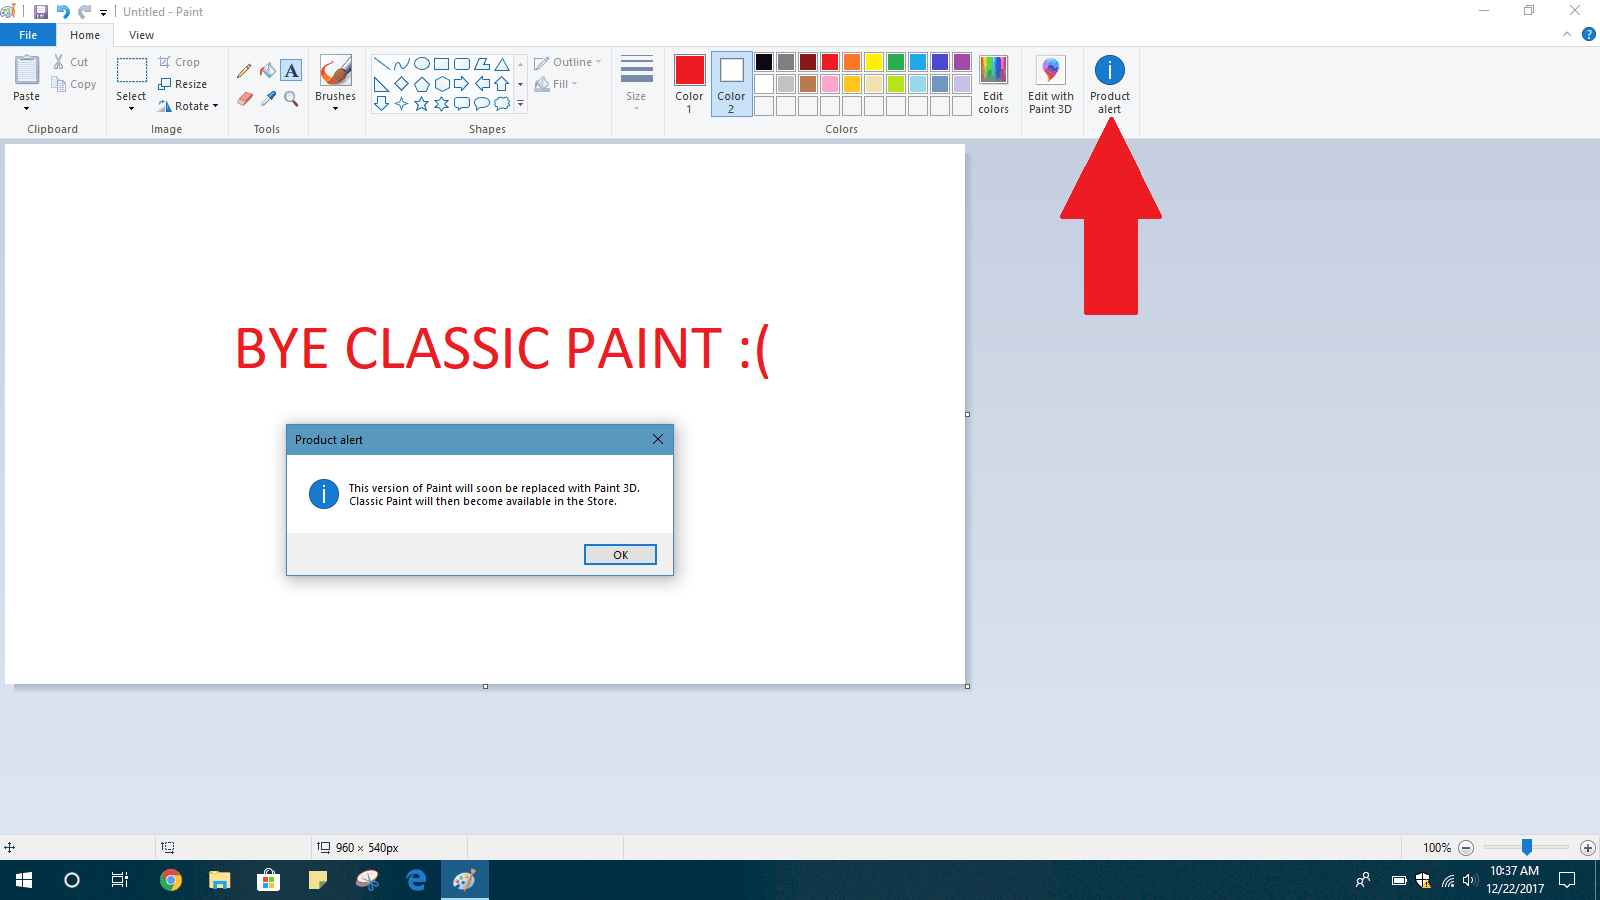Click the zoom slider handle
This screenshot has width=1600, height=900.
(1527, 847)
